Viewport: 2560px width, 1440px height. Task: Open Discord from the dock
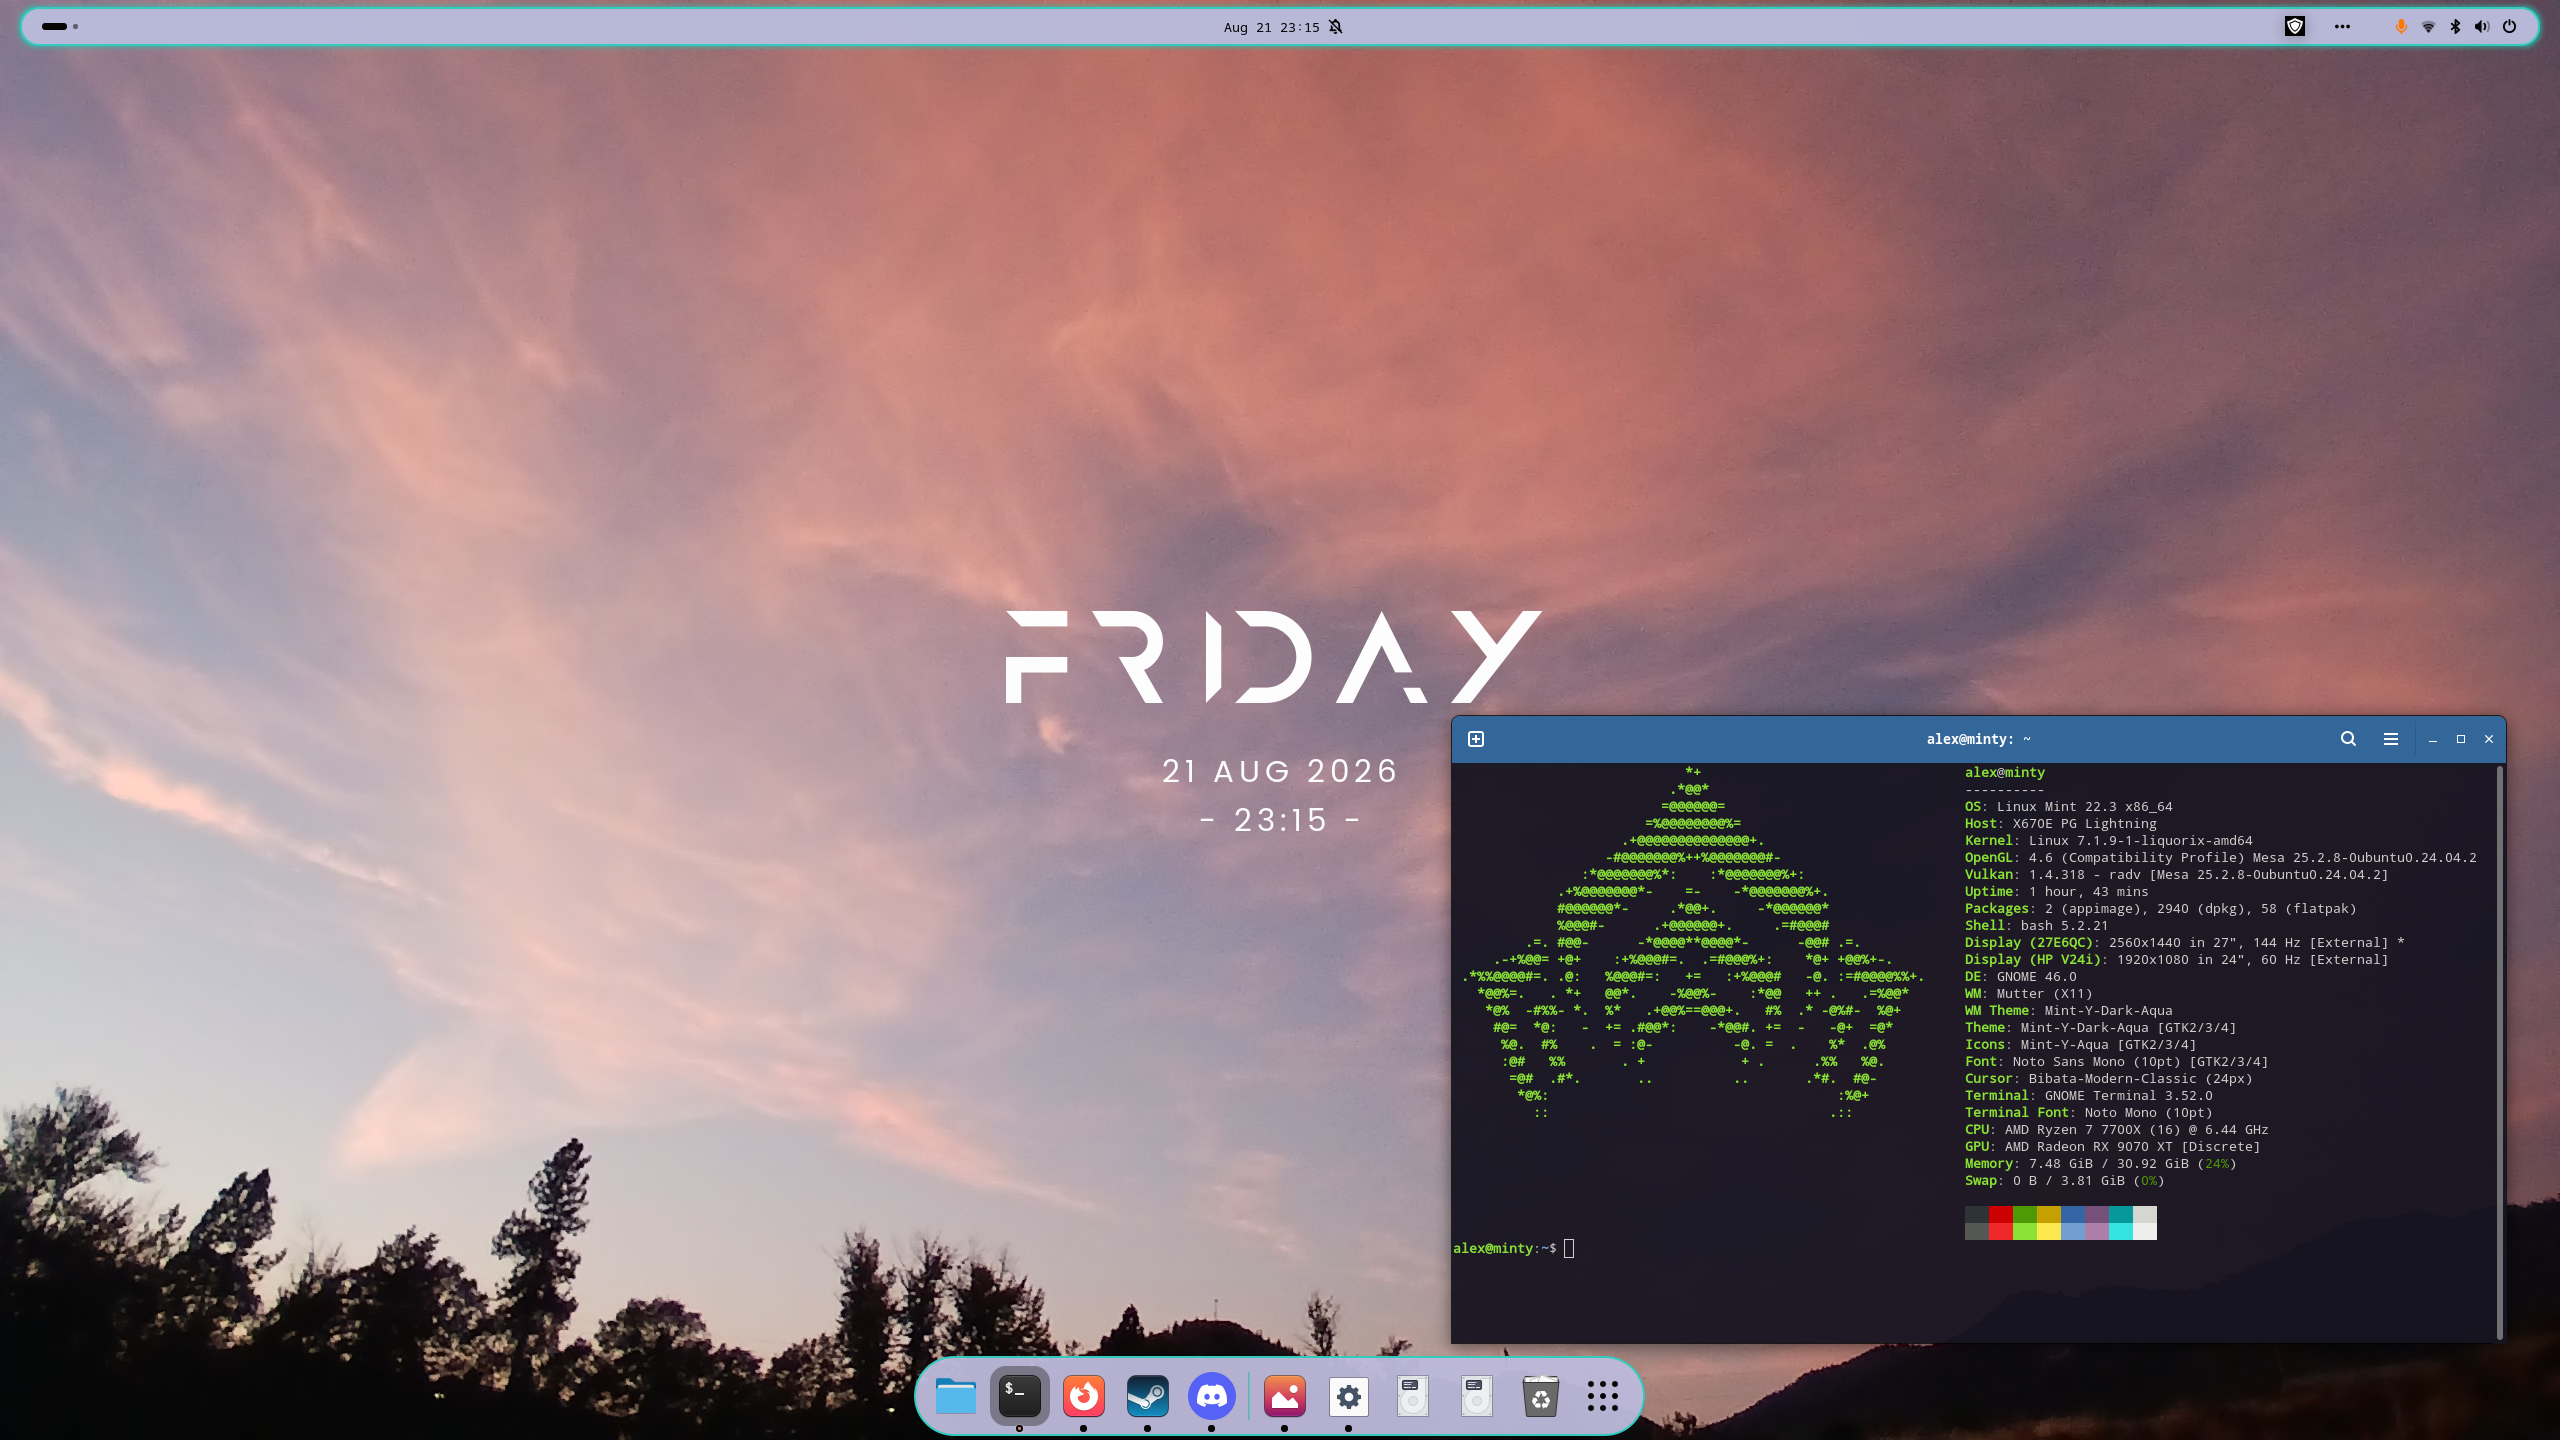1211,1396
